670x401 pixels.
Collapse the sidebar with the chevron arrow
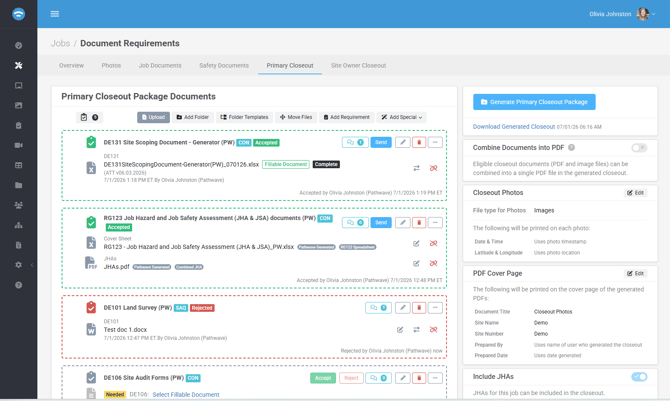point(32,265)
